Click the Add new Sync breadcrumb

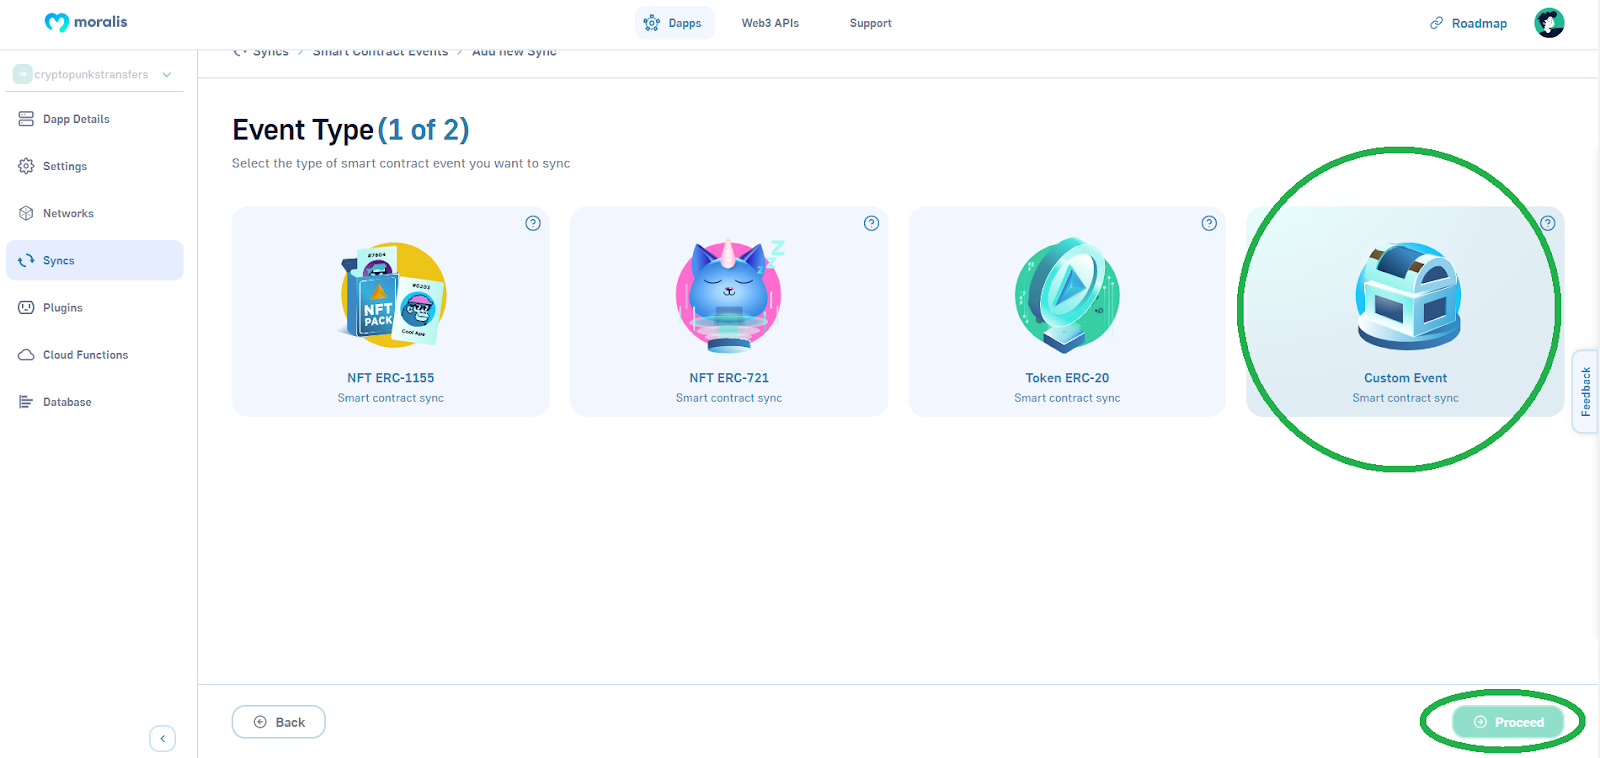click(514, 51)
